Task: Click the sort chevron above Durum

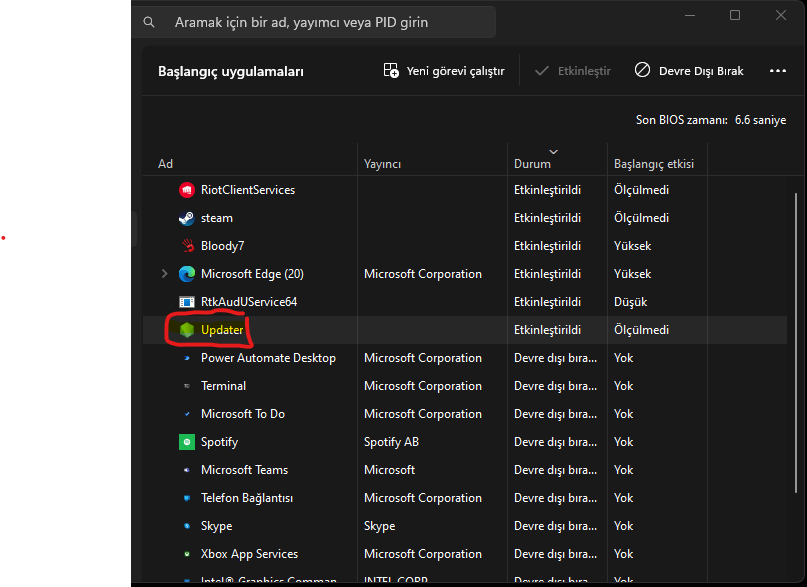Action: (553, 152)
